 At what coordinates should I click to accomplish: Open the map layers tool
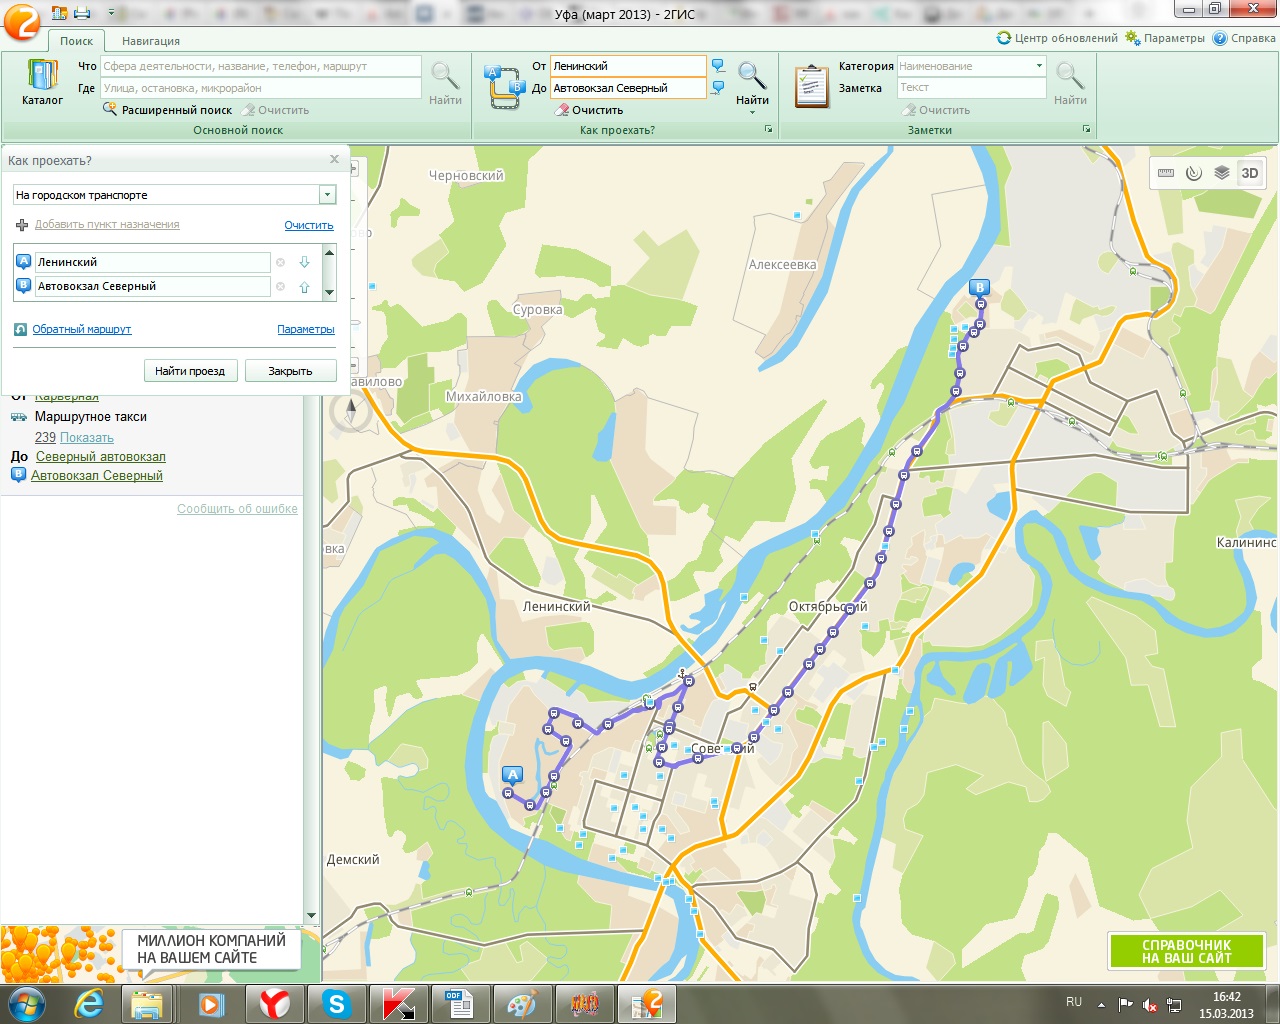coord(1221,173)
